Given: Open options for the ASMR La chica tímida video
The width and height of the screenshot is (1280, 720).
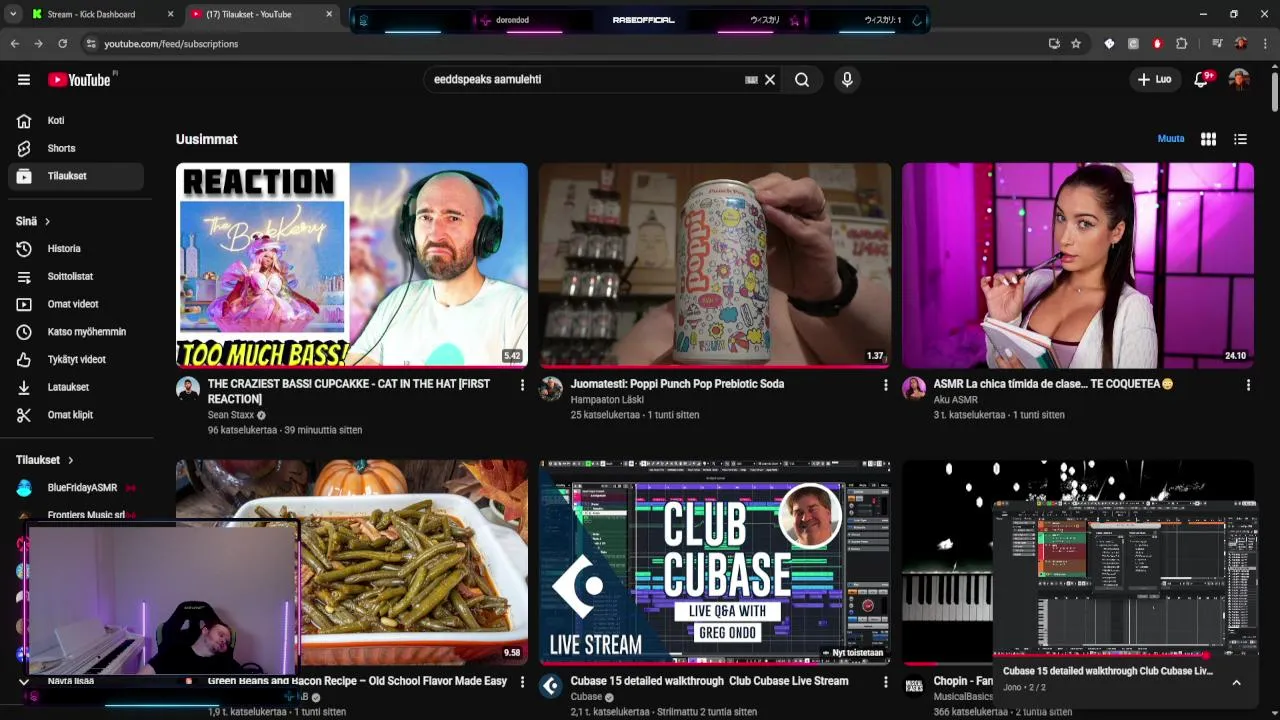Looking at the screenshot, I should pos(1248,385).
